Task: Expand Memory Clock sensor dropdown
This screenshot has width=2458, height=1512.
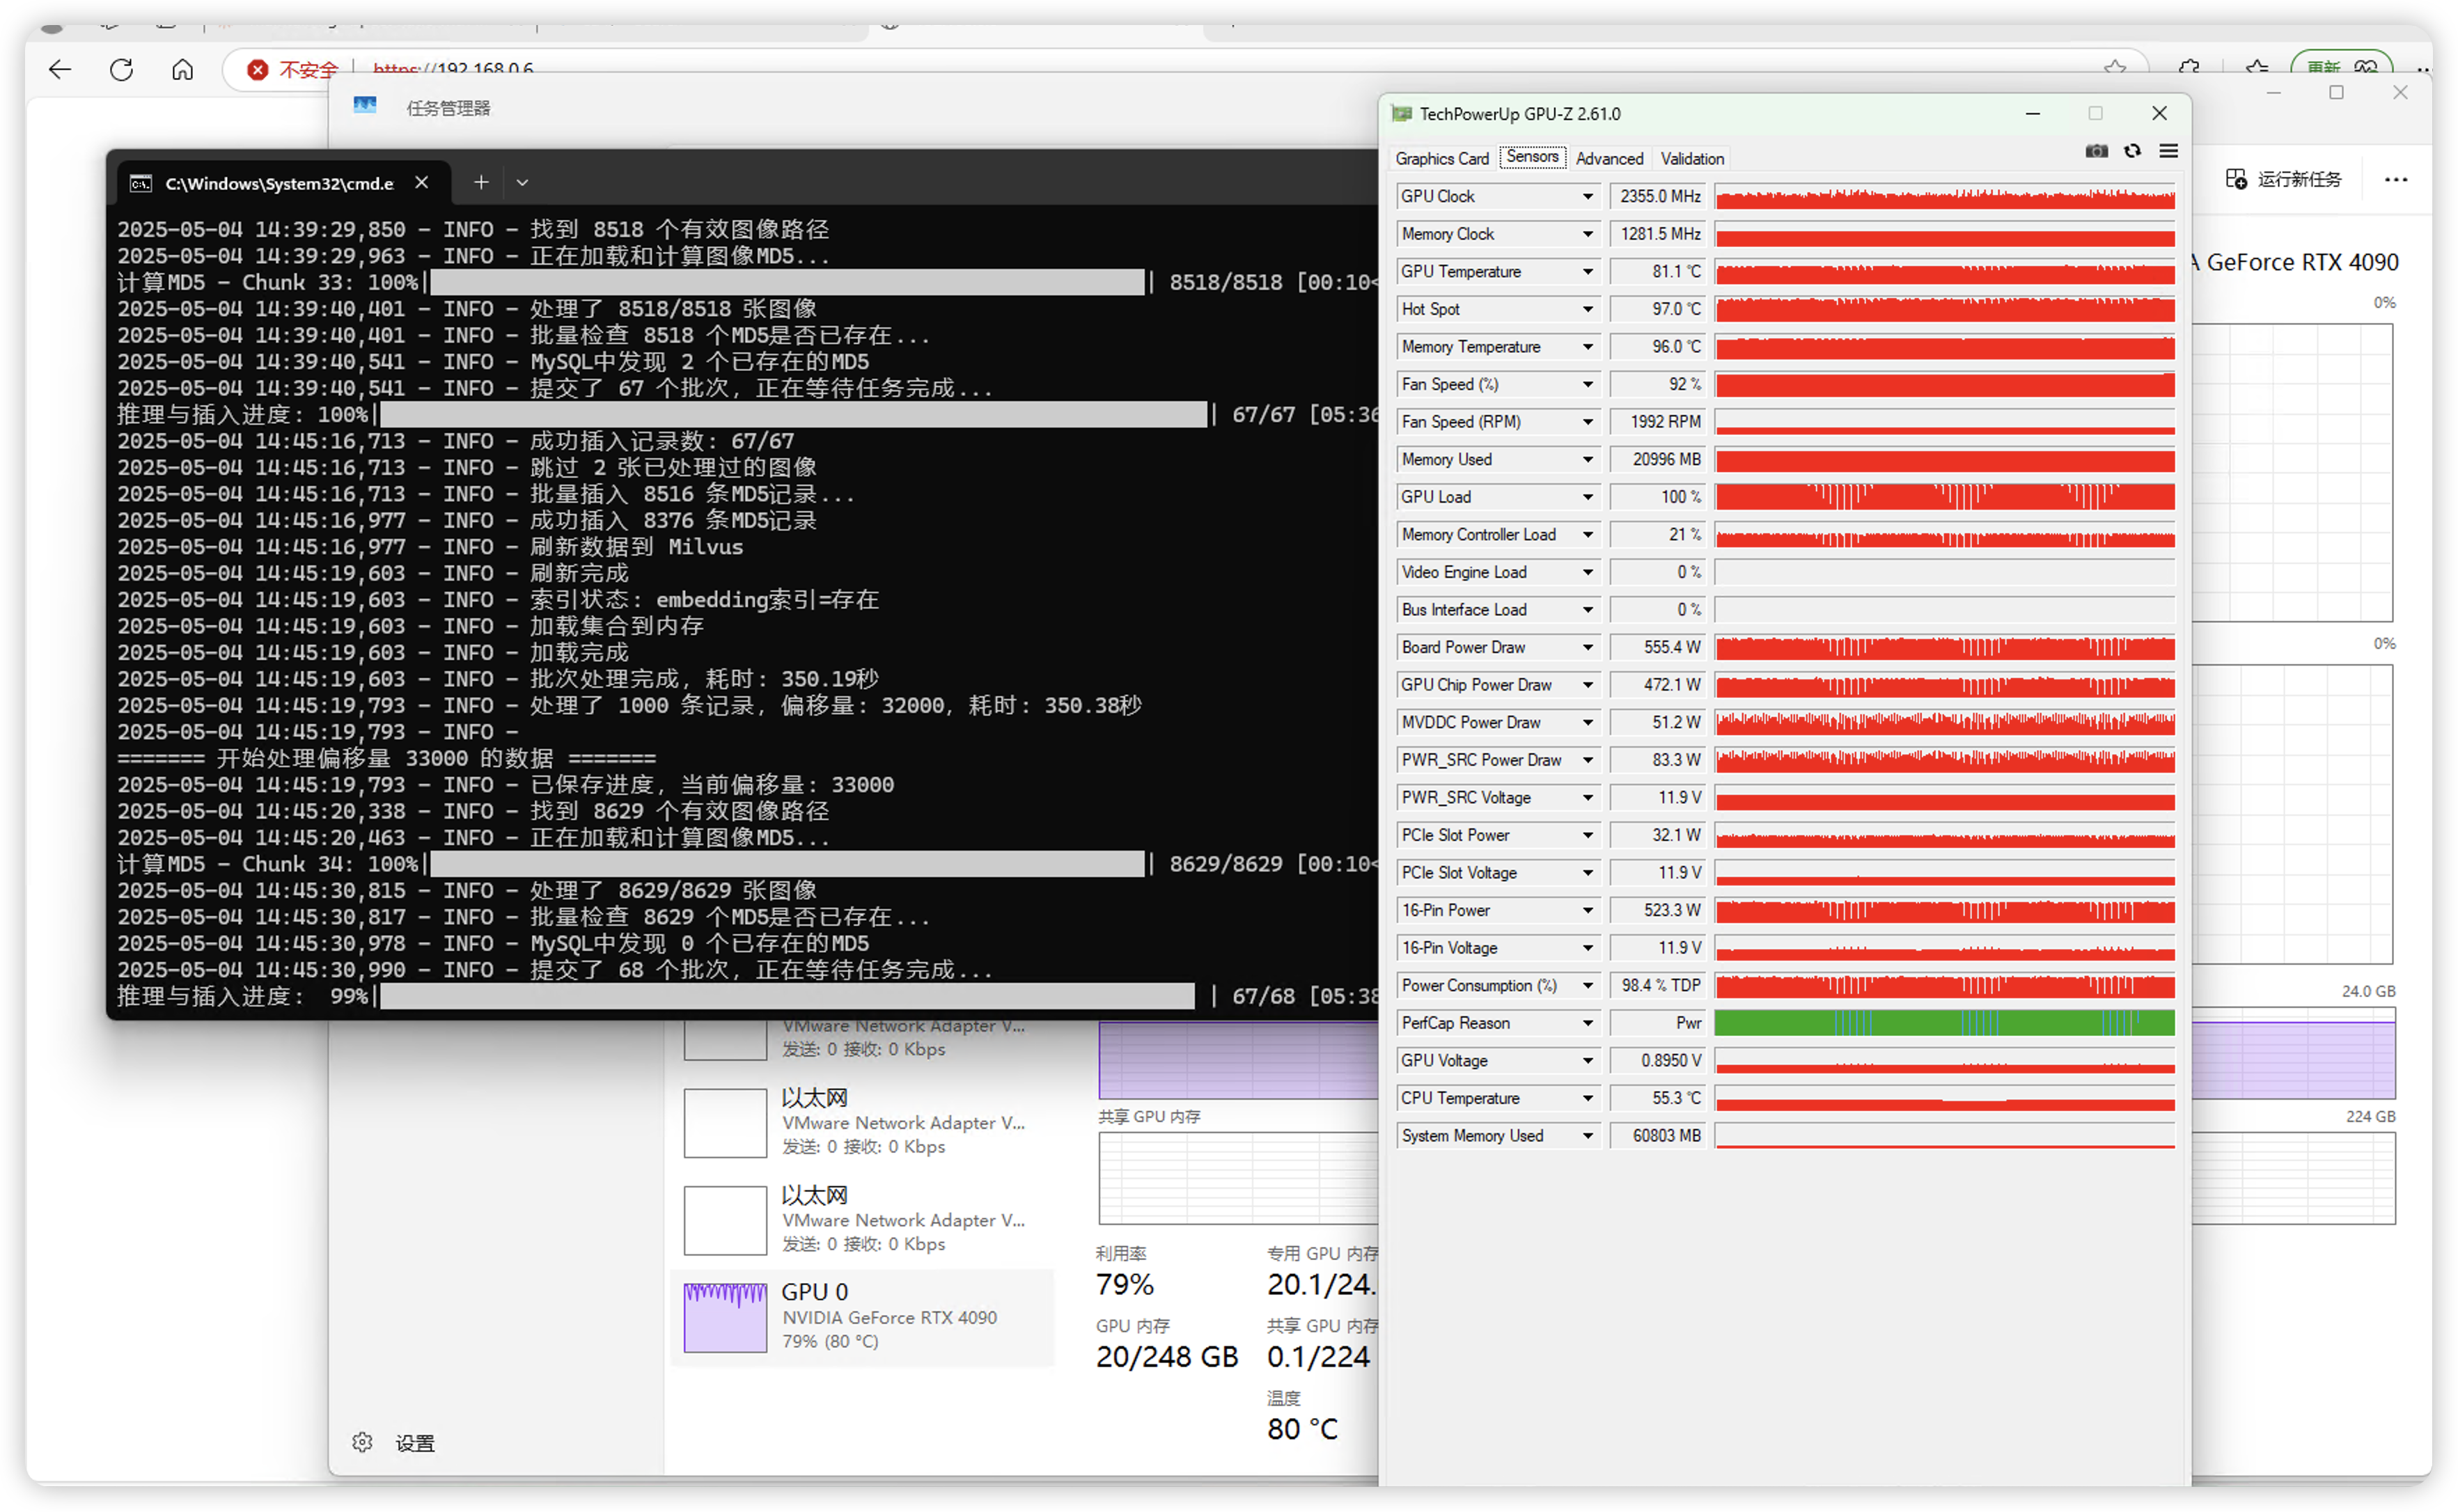Action: [x=1587, y=234]
